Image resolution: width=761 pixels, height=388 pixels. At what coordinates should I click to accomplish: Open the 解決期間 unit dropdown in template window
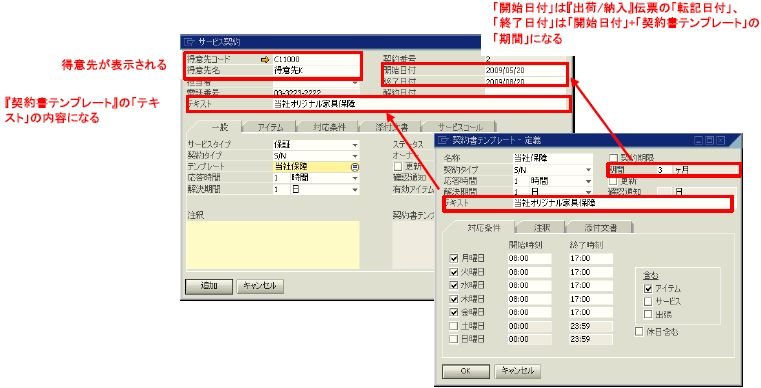[588, 192]
